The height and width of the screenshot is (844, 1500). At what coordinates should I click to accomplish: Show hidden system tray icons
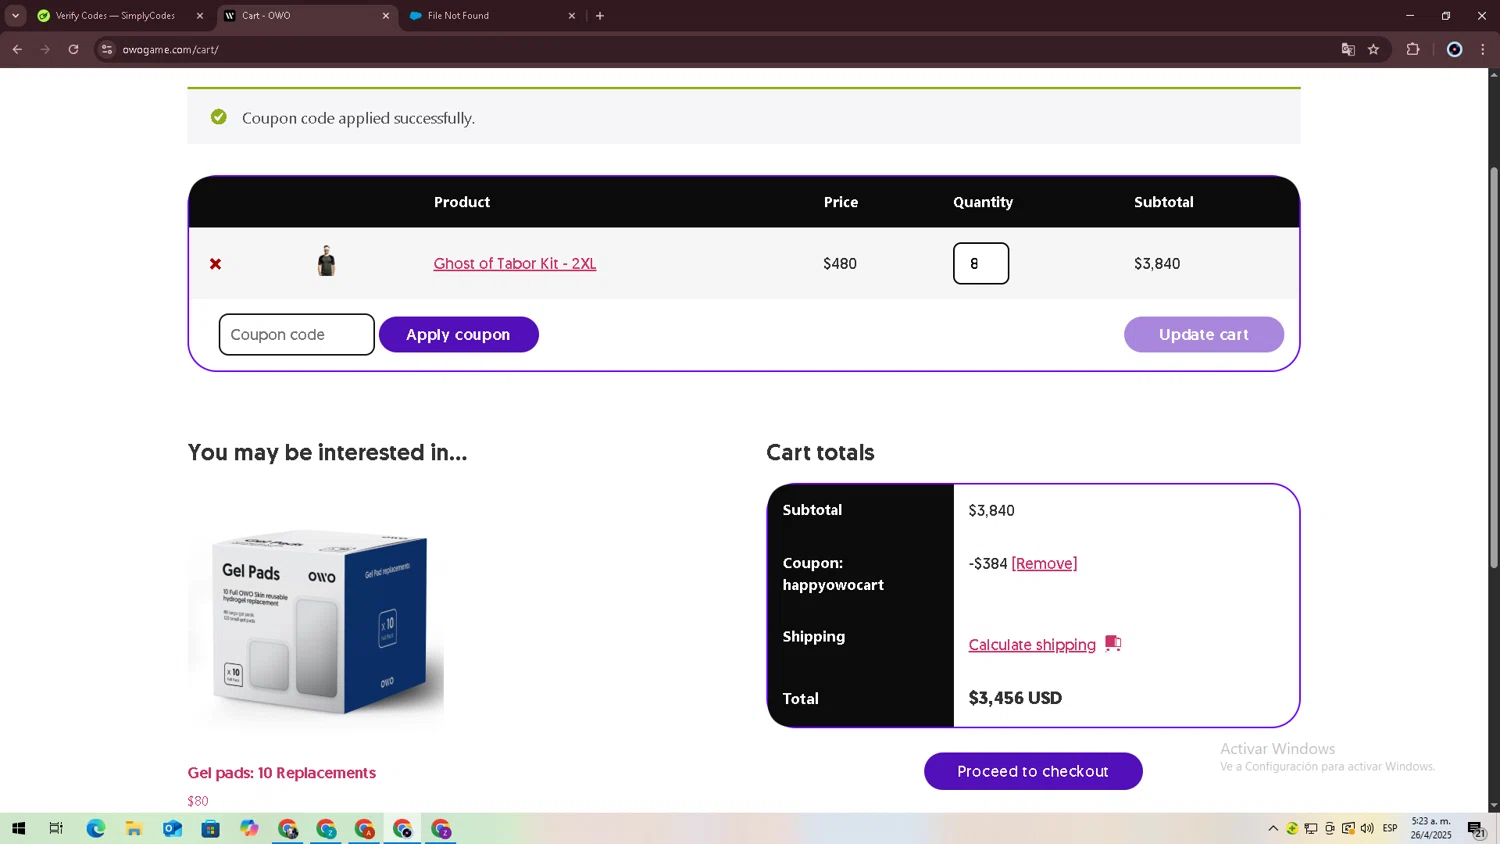click(x=1273, y=829)
